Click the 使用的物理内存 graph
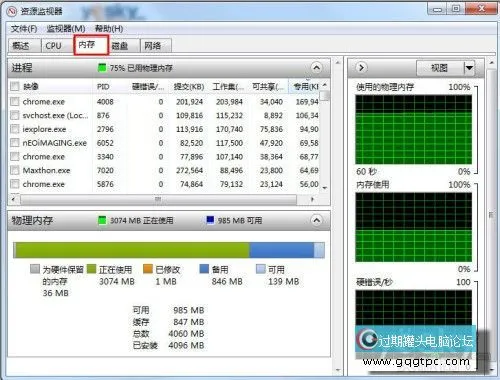This screenshot has width=500, height=380. coord(414,130)
